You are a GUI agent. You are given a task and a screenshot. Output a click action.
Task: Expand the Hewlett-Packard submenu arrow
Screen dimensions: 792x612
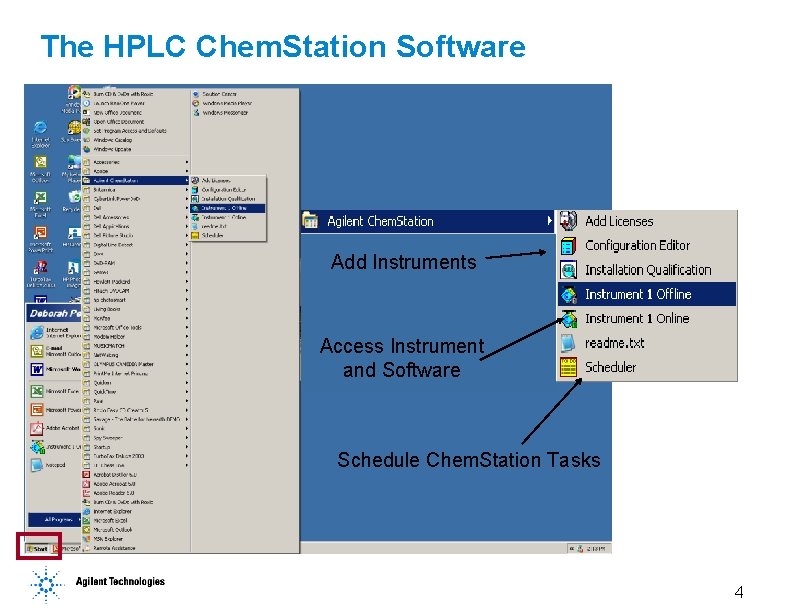186,281
